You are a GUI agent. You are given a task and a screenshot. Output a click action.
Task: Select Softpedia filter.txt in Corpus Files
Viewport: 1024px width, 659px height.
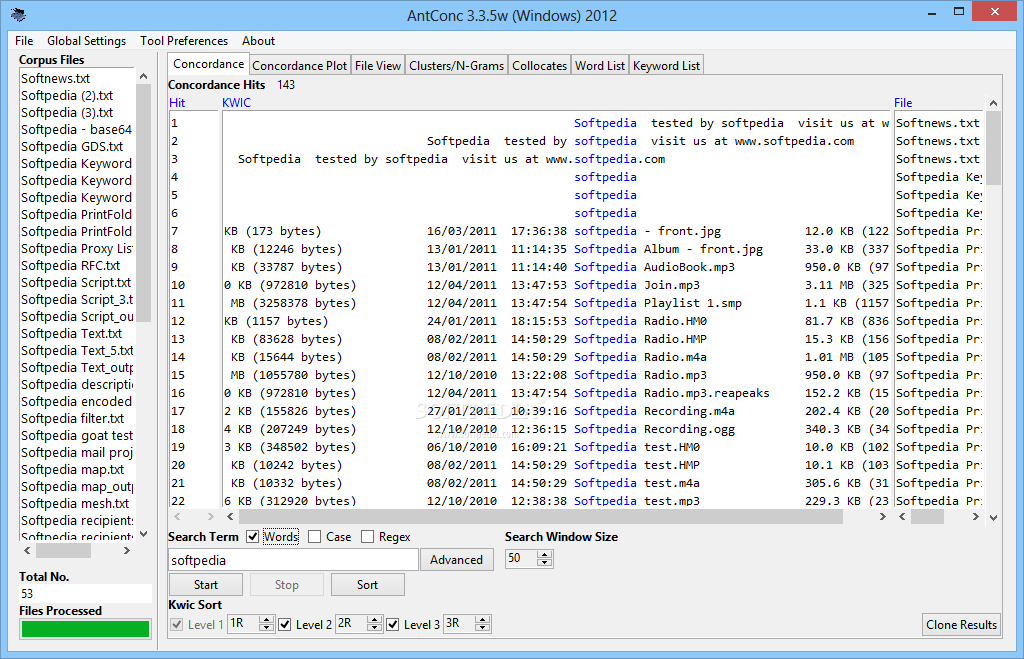coord(72,418)
